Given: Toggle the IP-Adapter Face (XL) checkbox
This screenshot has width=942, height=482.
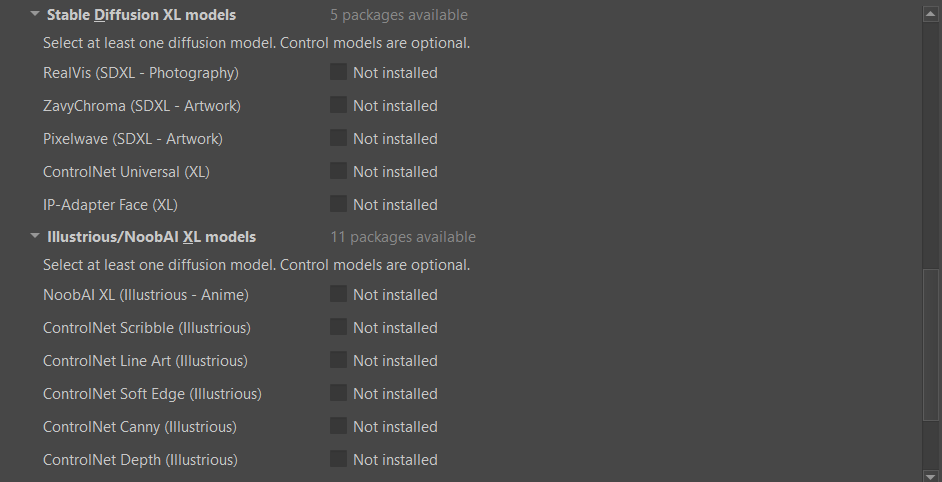Looking at the screenshot, I should (x=338, y=204).
